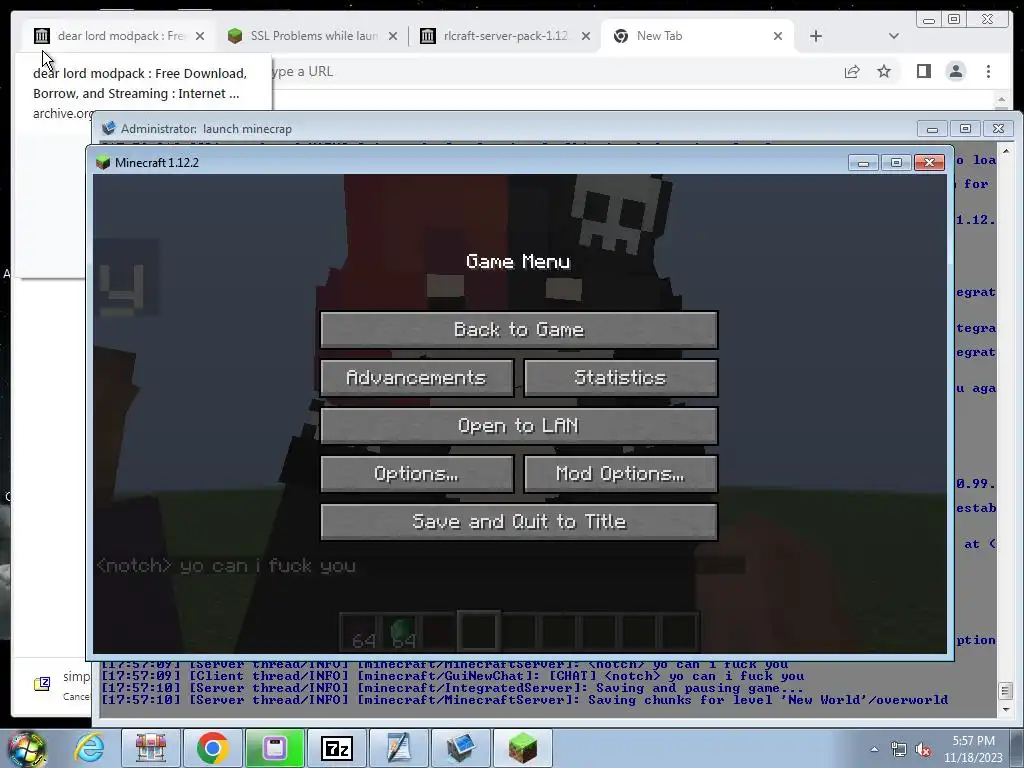This screenshot has width=1024, height=768.
Task: Minimize the launch minecrap console window
Action: (x=932, y=128)
